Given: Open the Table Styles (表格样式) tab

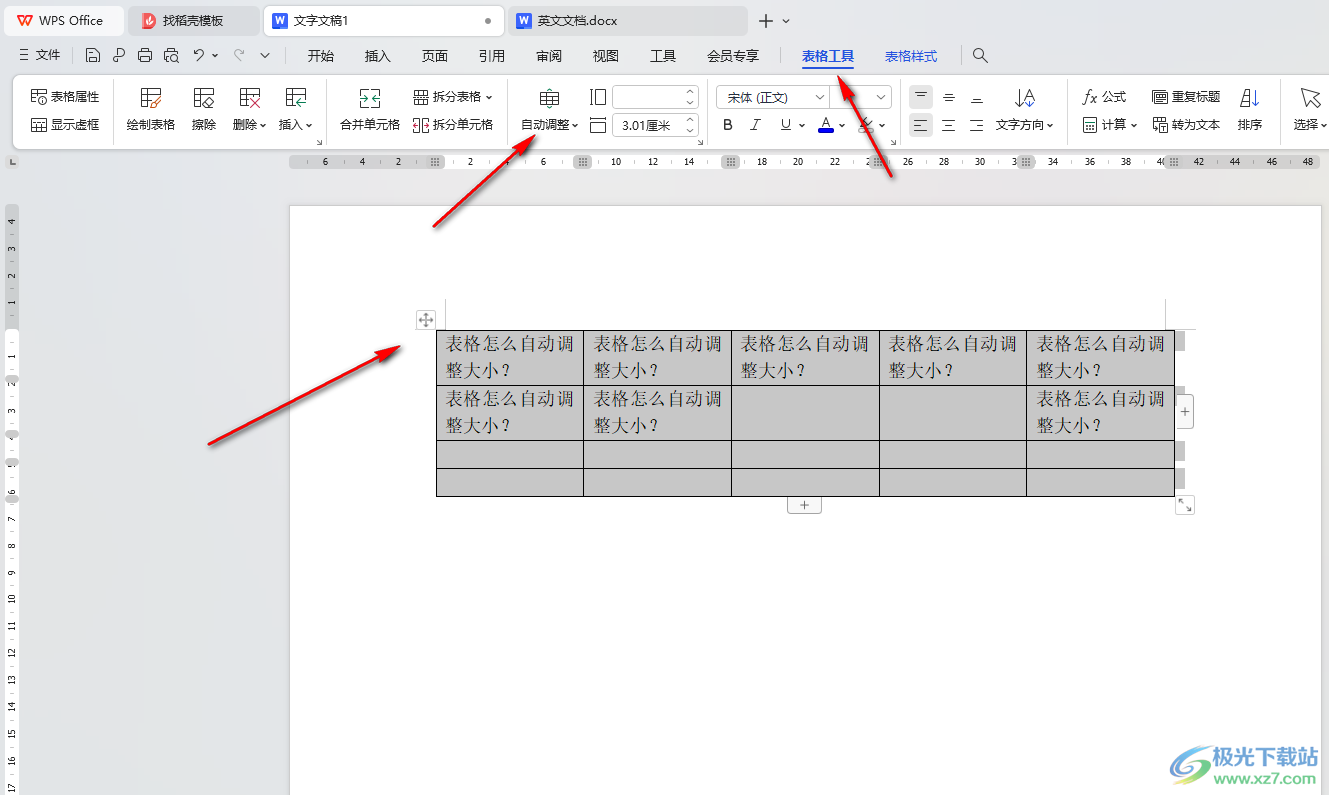Looking at the screenshot, I should (x=911, y=57).
